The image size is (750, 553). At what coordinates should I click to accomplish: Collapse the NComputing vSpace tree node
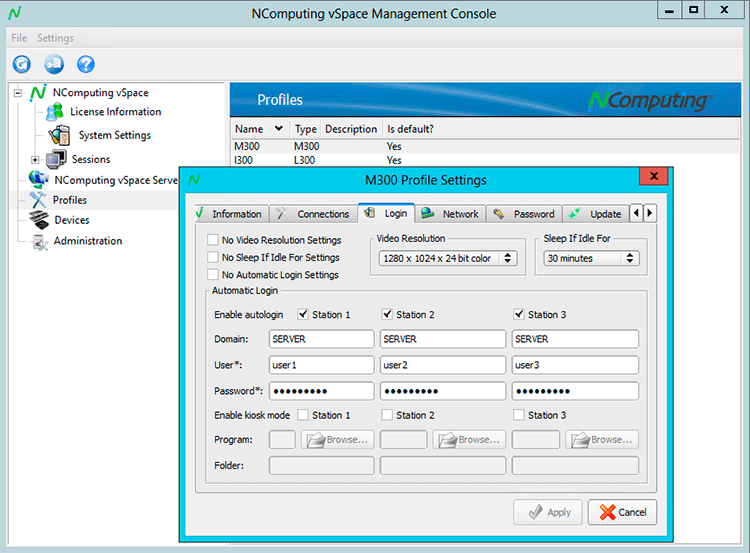click(18, 92)
